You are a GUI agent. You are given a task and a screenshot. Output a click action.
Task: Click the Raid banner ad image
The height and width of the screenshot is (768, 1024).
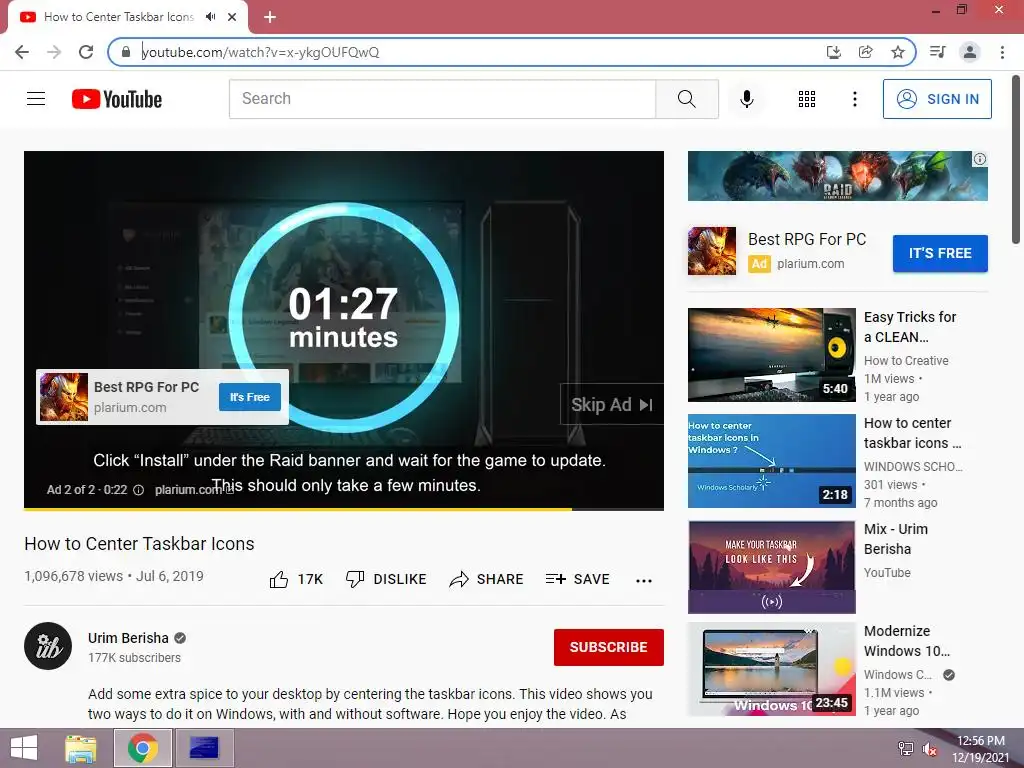tap(837, 176)
